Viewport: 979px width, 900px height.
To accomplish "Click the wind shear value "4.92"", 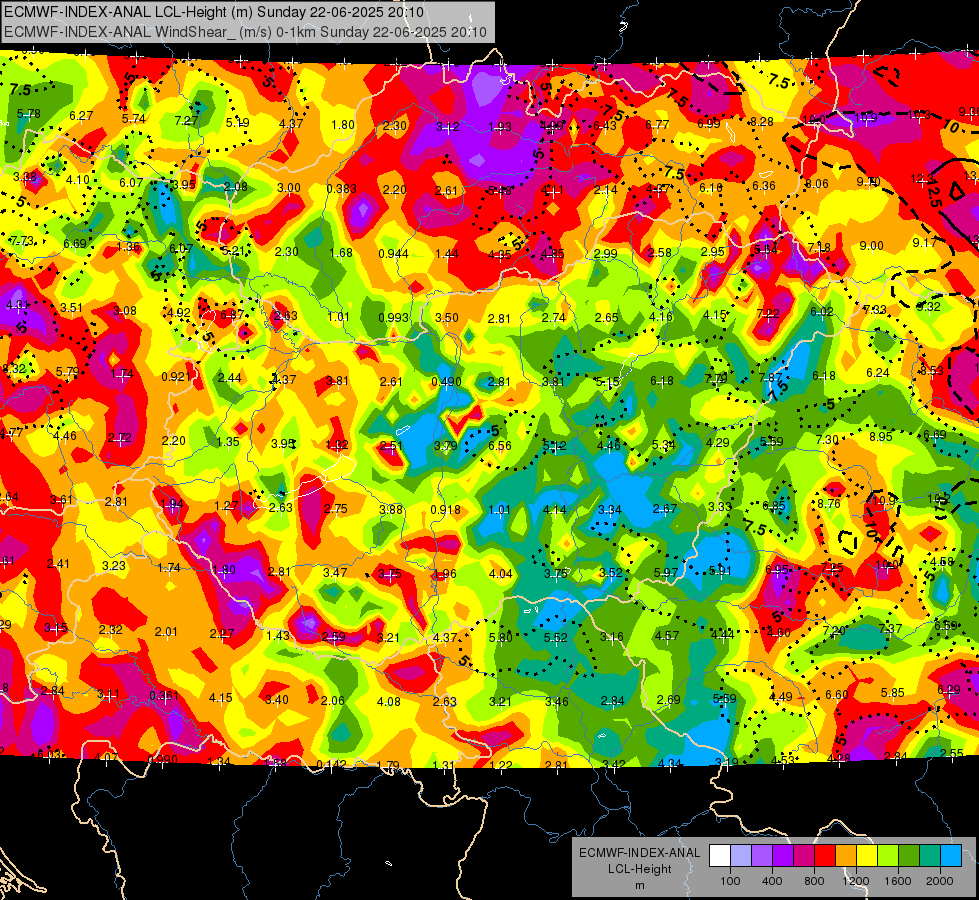I will pos(179,313).
